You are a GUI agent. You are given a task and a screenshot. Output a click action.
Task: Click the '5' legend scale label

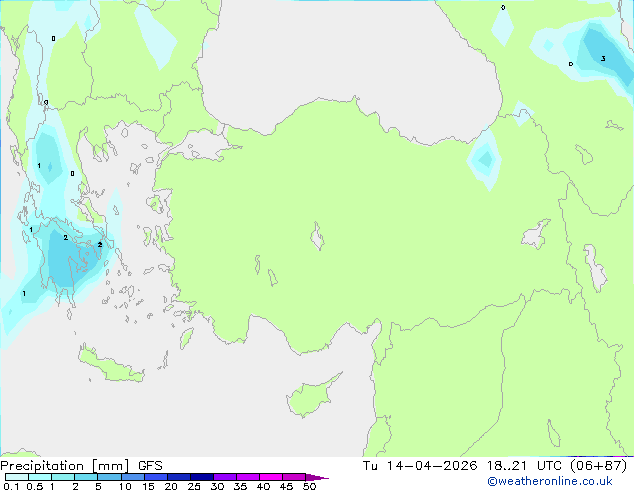click(98, 486)
